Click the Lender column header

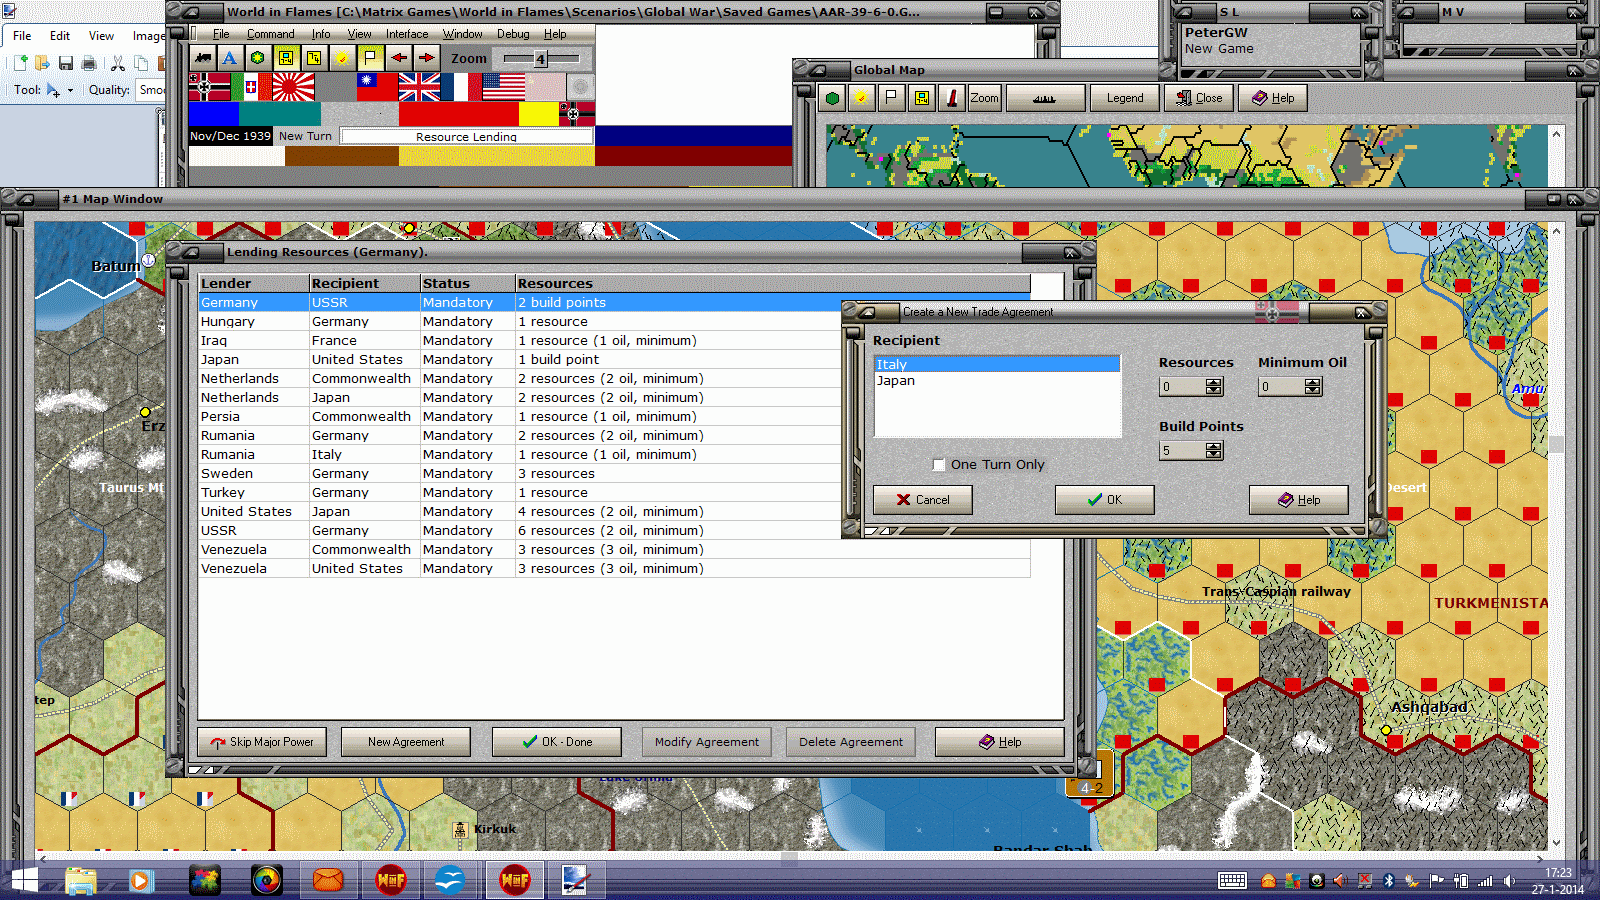[253, 284]
